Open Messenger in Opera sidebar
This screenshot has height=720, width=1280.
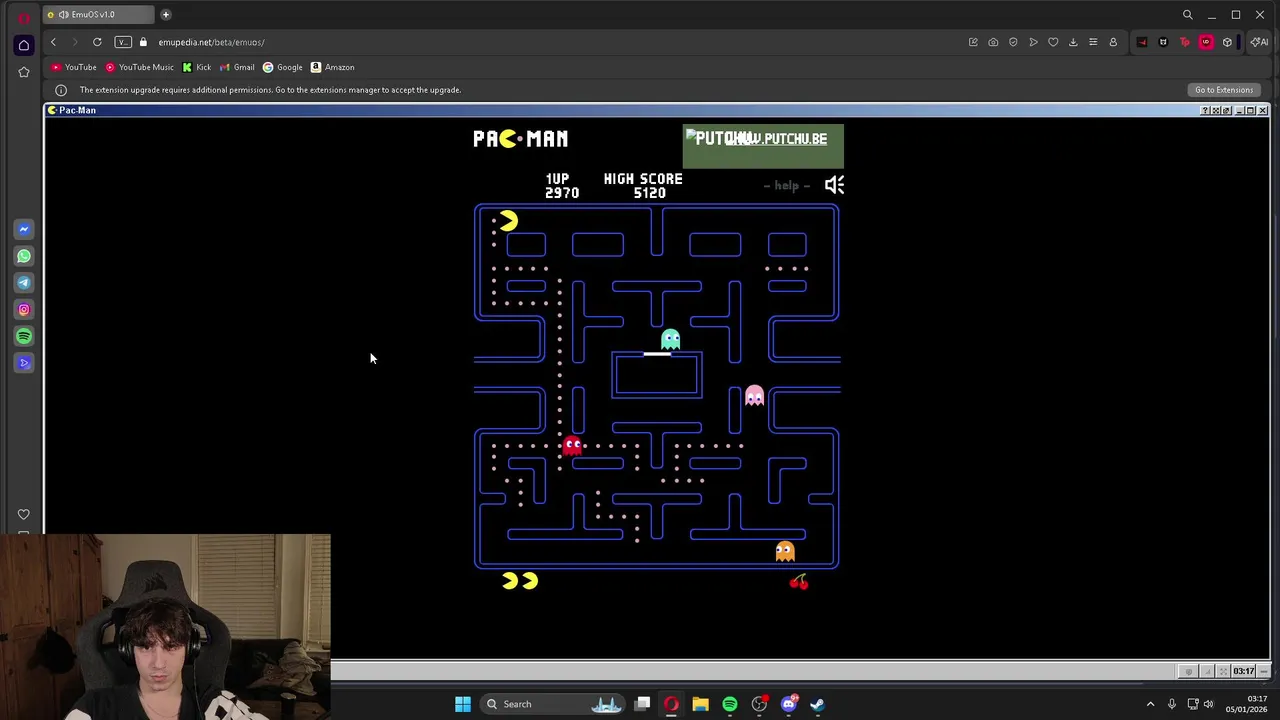tap(24, 229)
